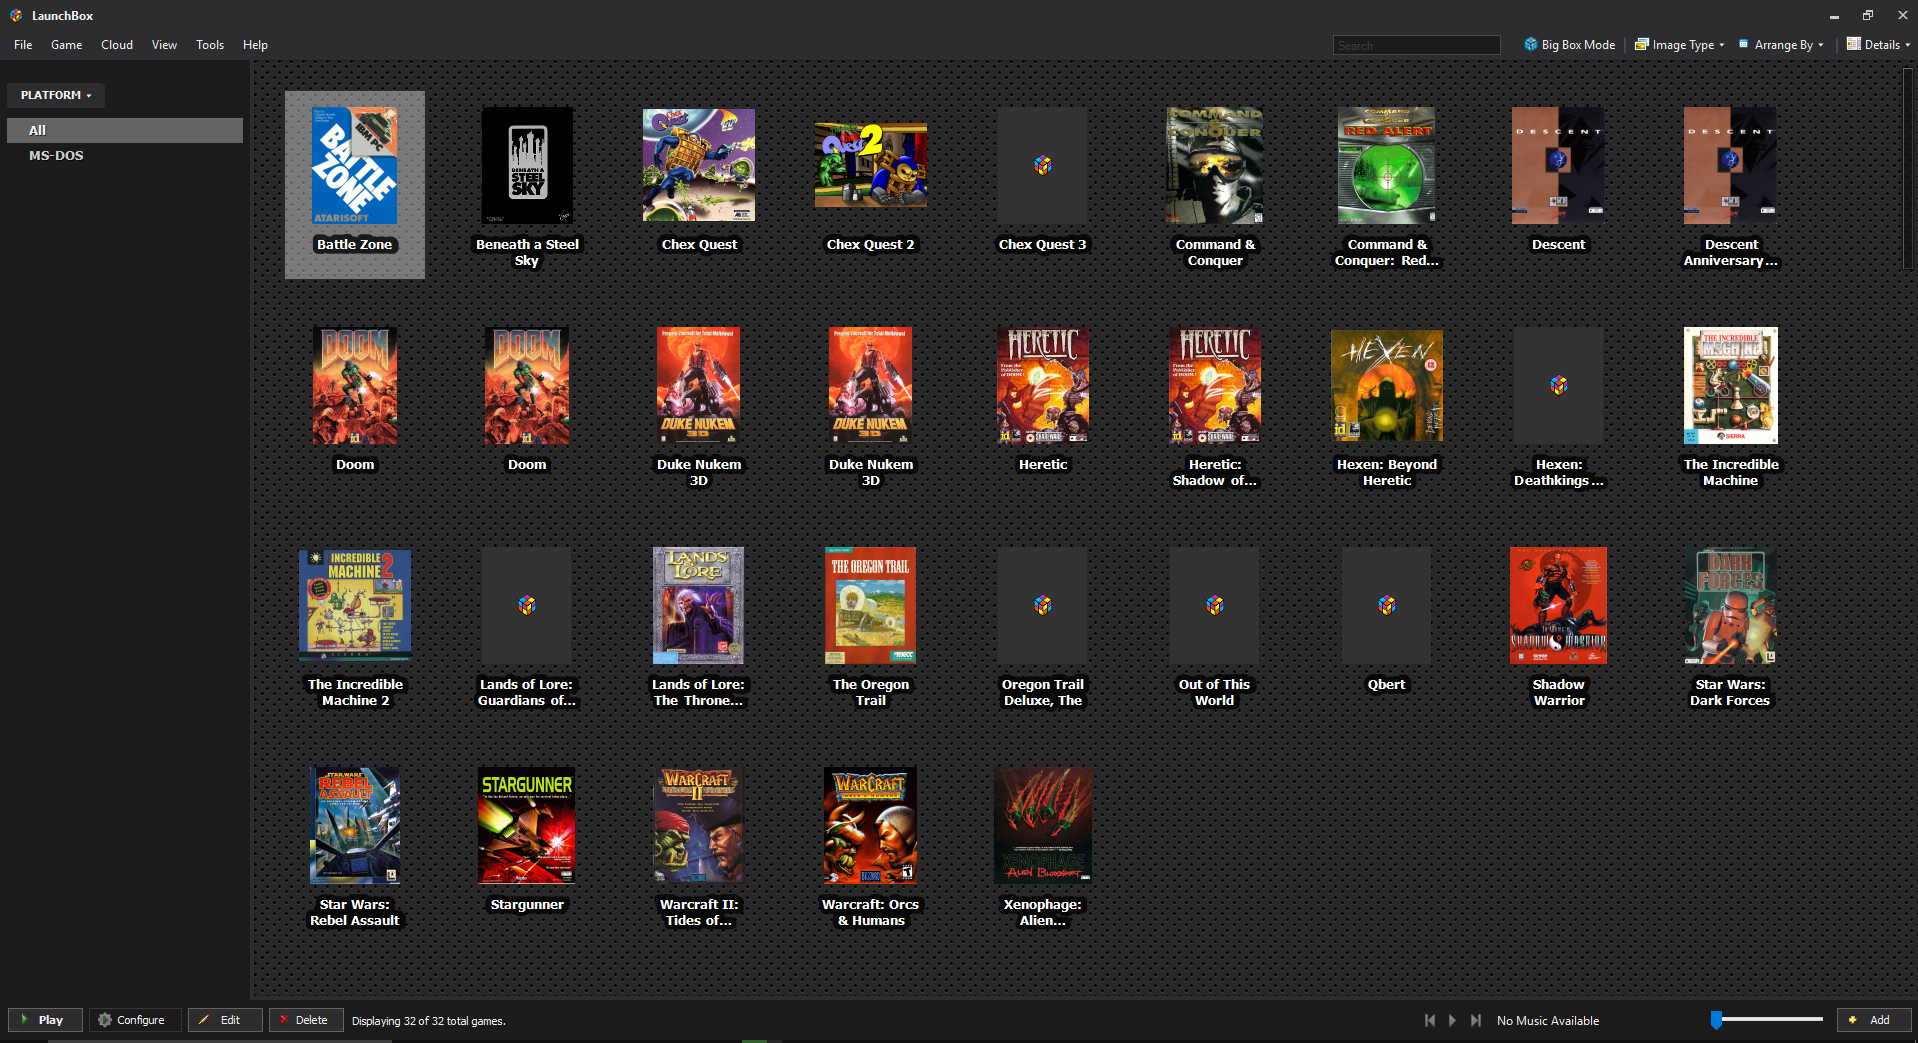This screenshot has height=1043, width=1918.
Task: Select The Oregon Trail cover
Action: tap(871, 606)
